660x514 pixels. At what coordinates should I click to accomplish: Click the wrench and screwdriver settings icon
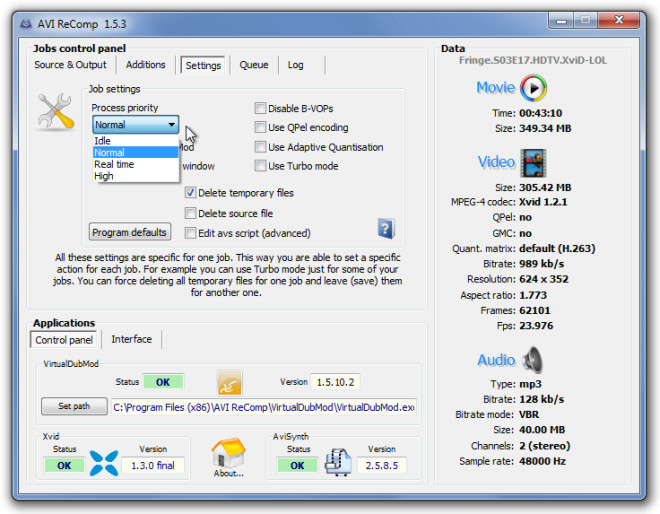(56, 112)
